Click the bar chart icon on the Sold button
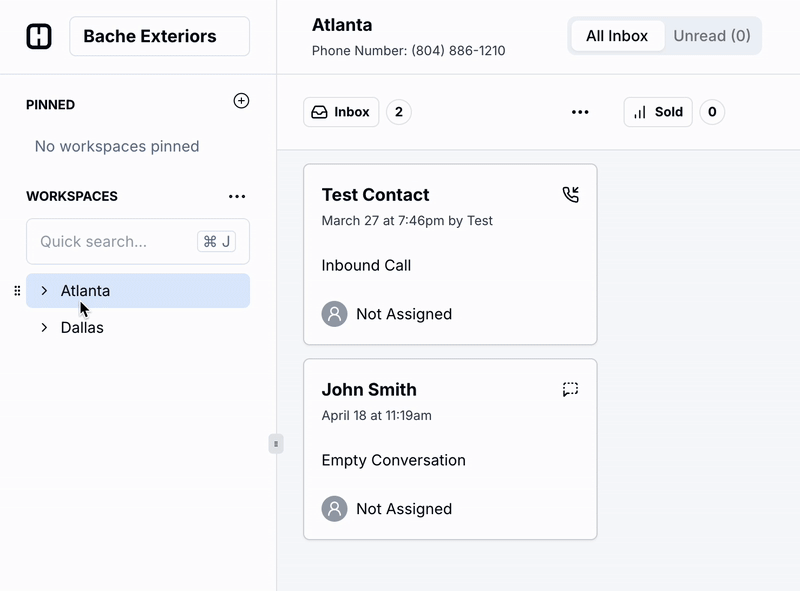 (641, 111)
